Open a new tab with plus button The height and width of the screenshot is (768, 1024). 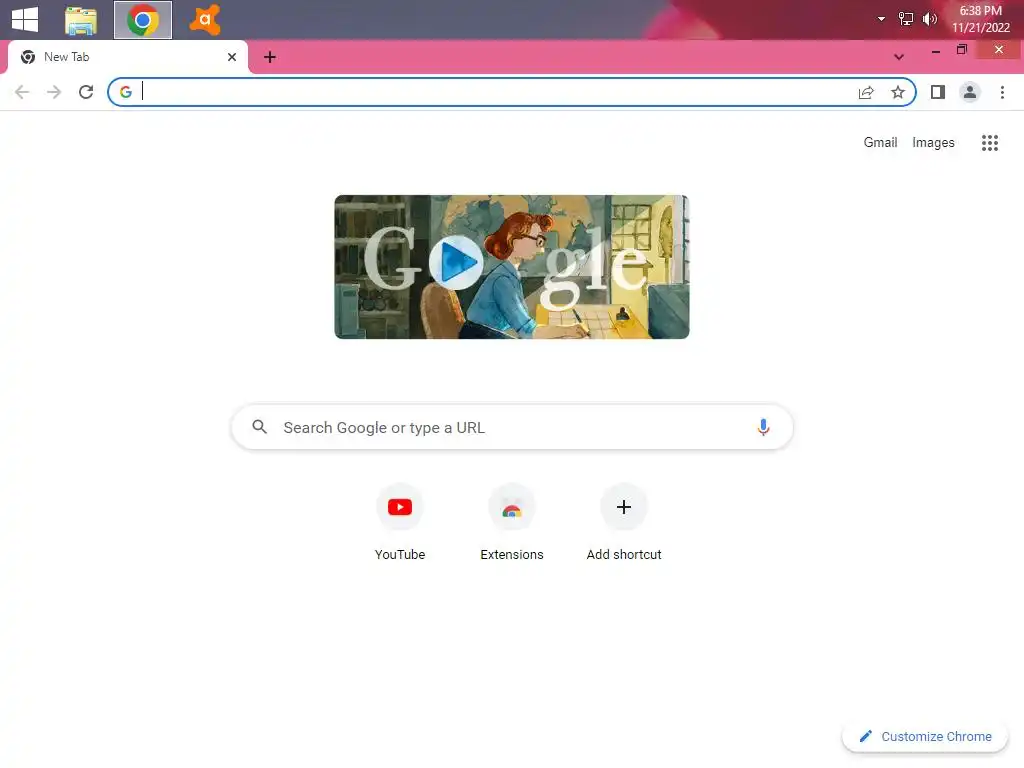tap(270, 57)
